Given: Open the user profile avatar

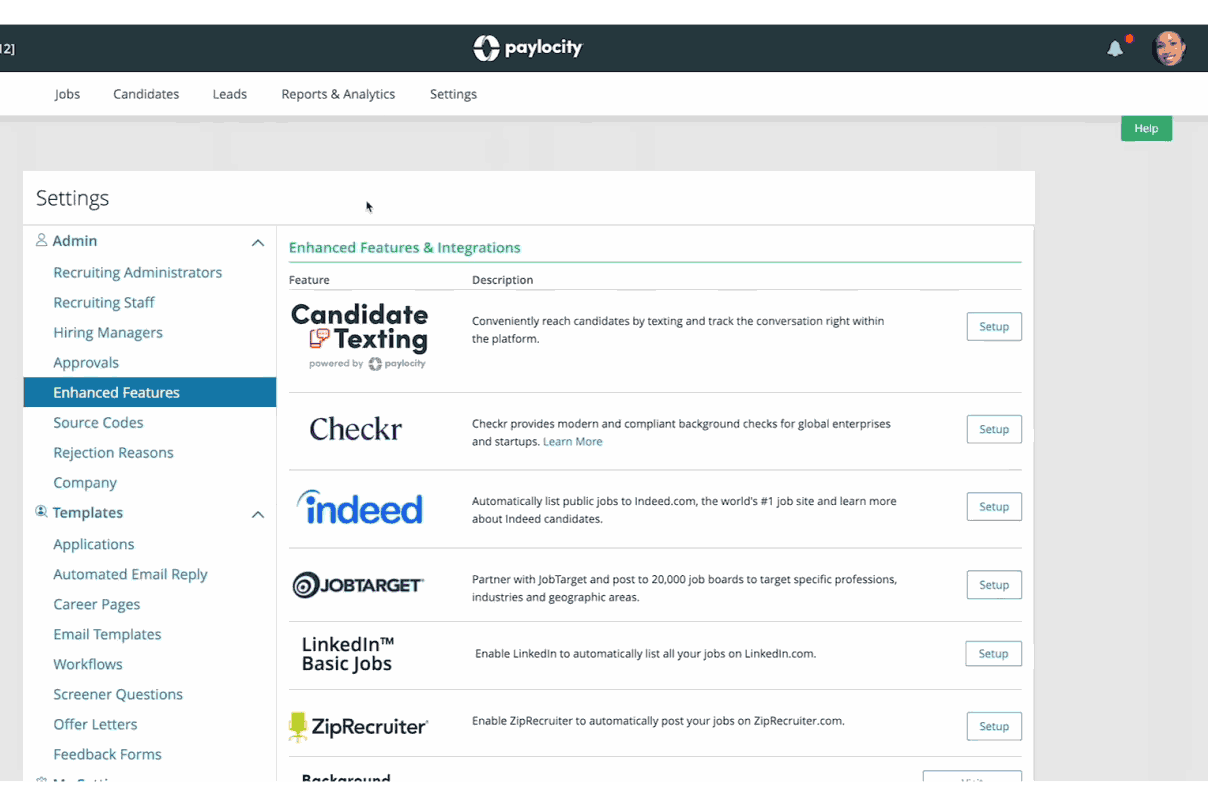Looking at the screenshot, I should click(x=1169, y=47).
